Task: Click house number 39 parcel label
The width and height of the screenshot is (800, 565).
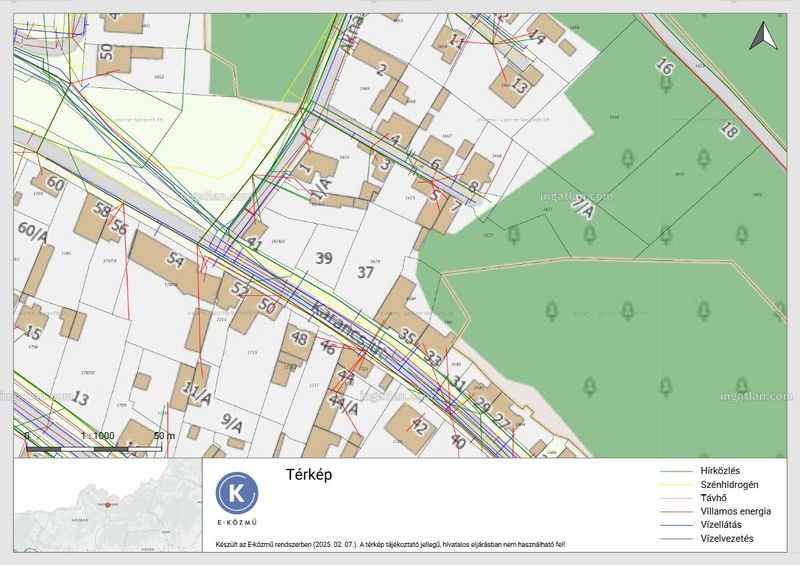Action: [x=324, y=258]
